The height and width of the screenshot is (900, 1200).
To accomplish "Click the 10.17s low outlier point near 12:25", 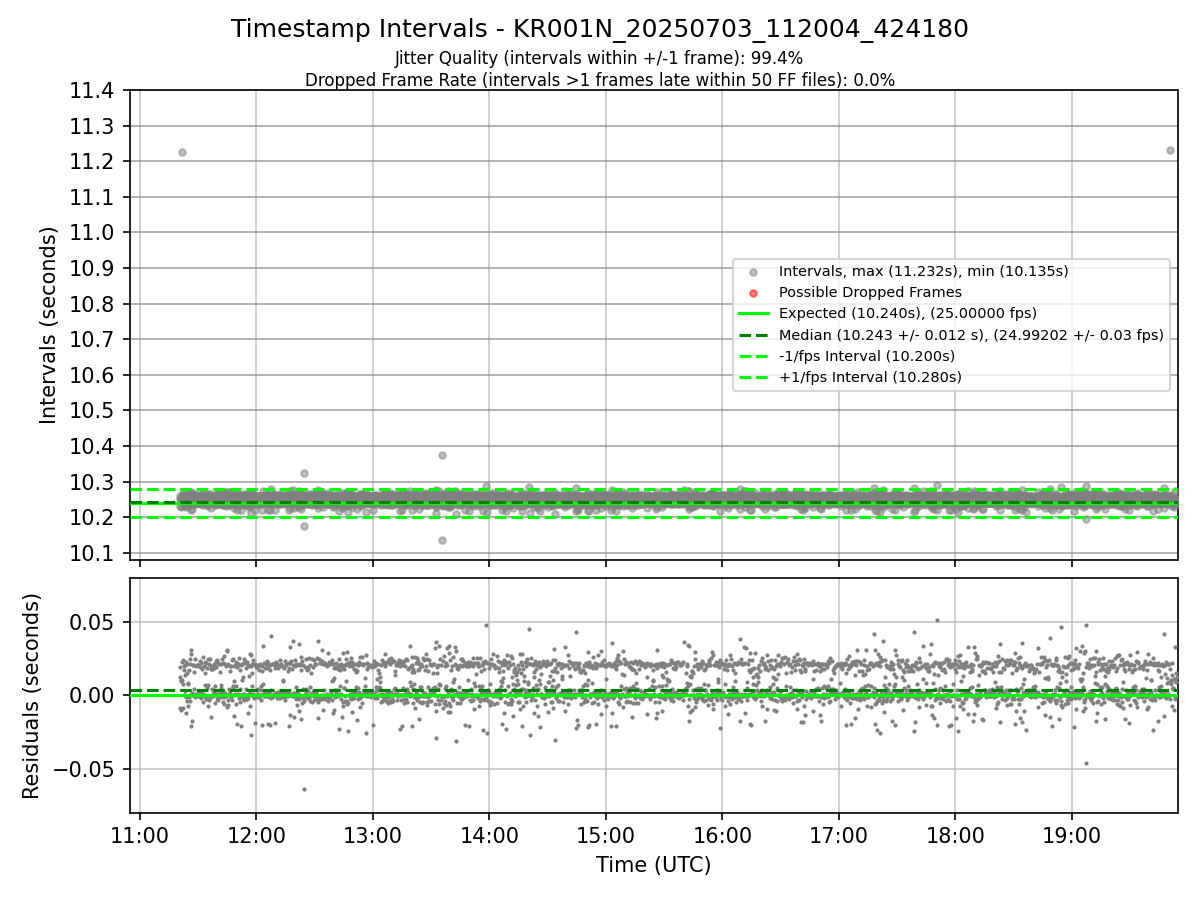I will coord(304,526).
